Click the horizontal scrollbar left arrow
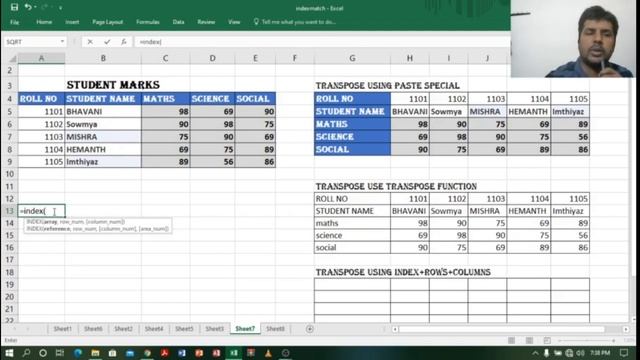This screenshot has width=640, height=360. [x=395, y=329]
